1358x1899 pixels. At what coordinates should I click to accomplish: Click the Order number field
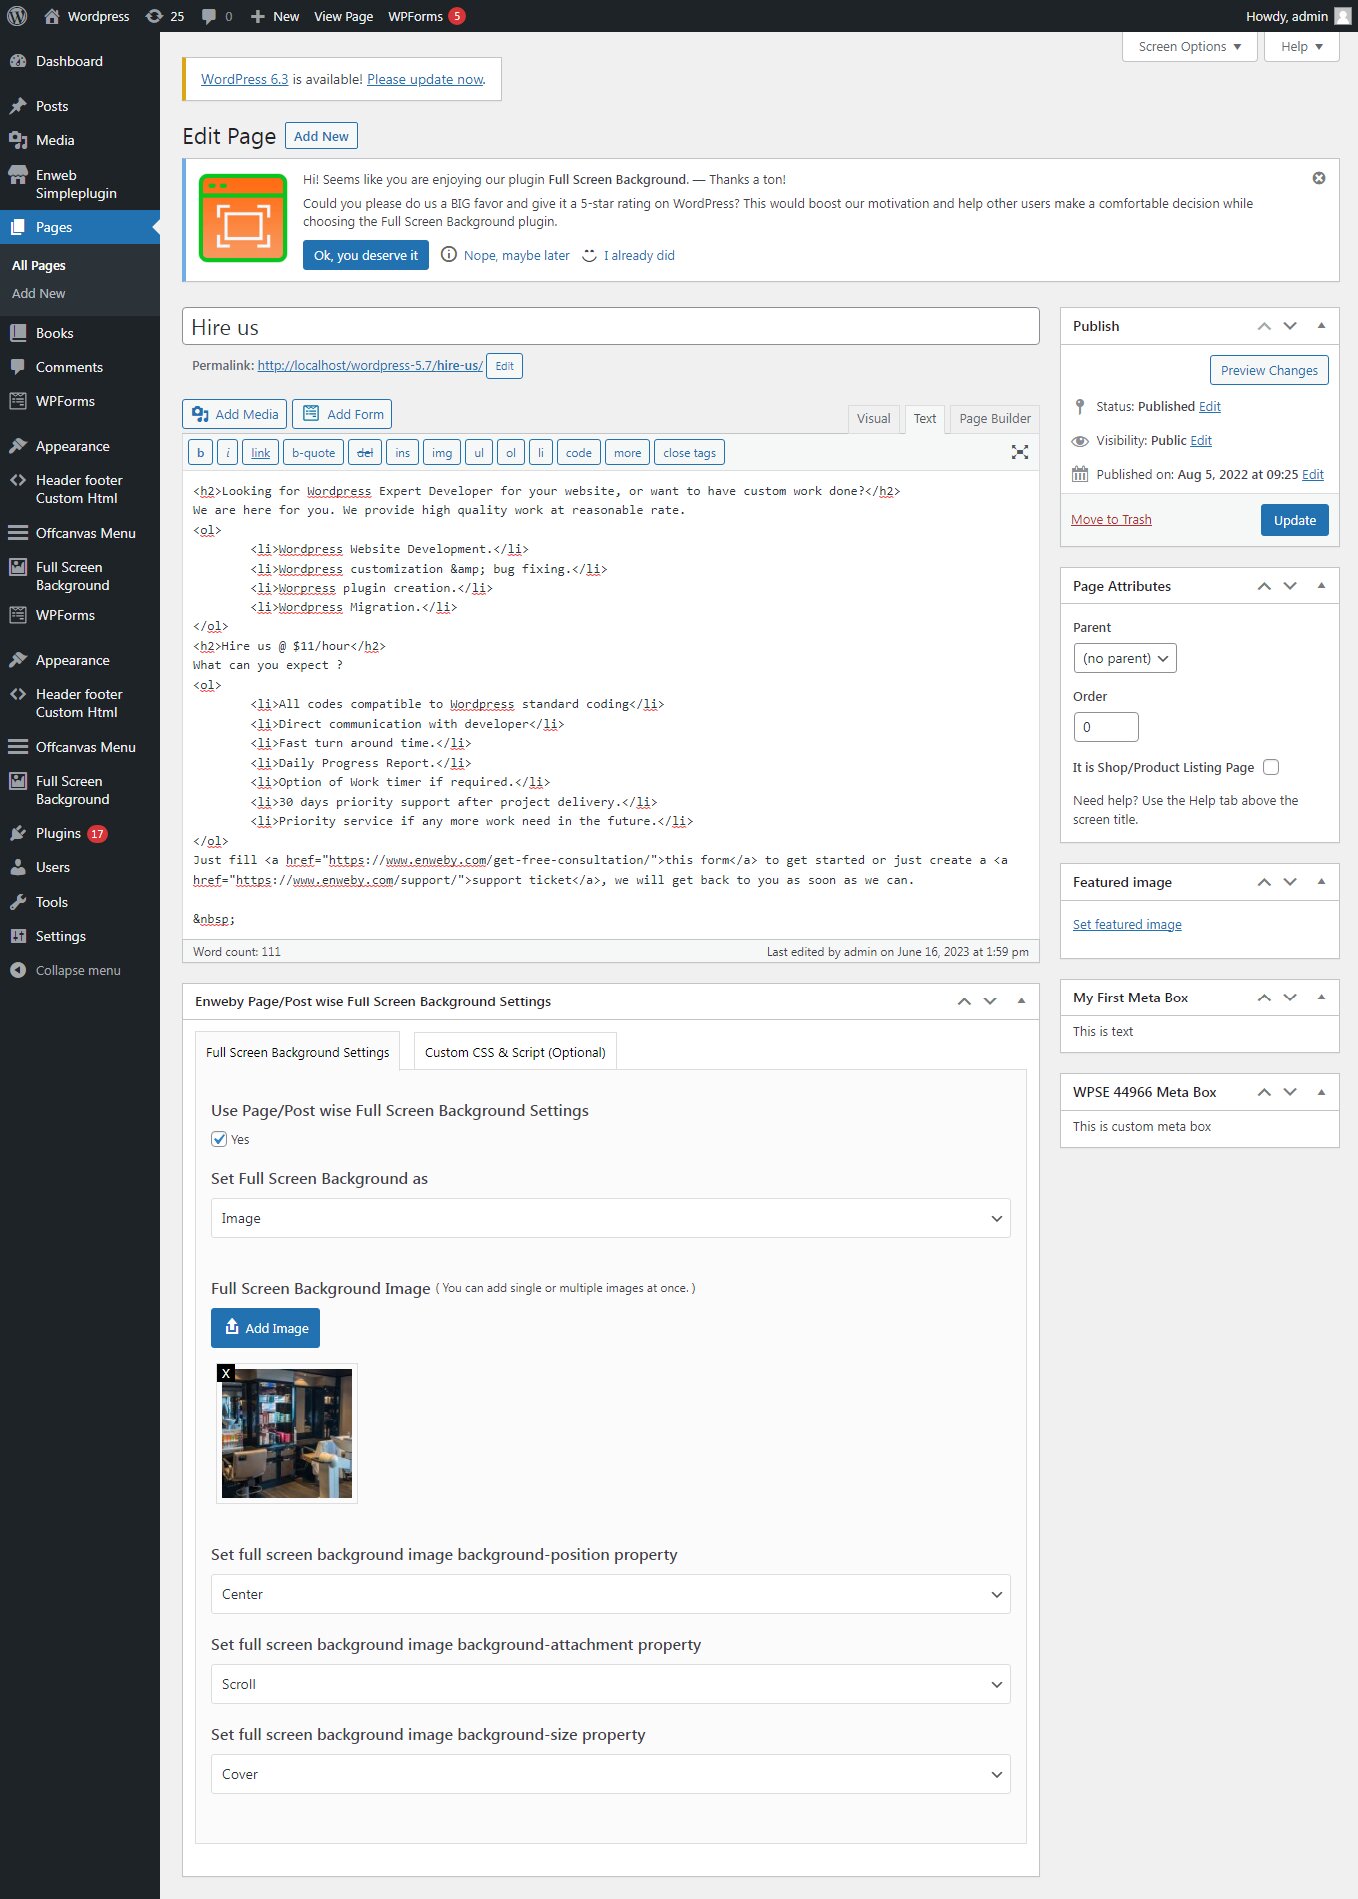[1106, 727]
